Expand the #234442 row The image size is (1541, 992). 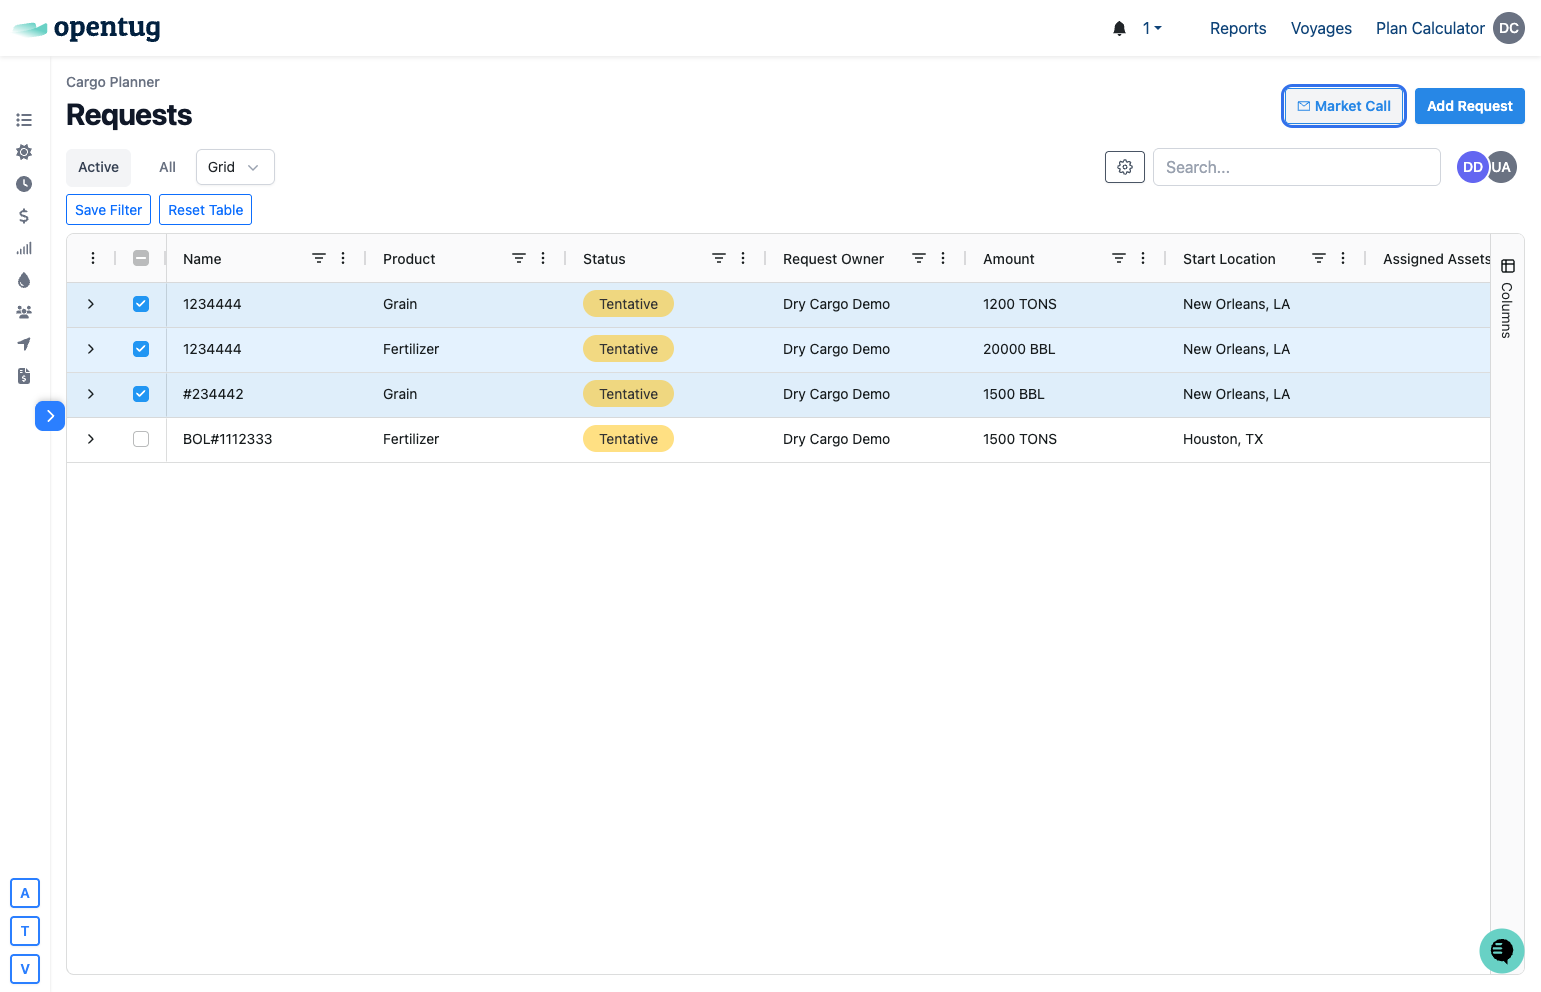point(91,394)
